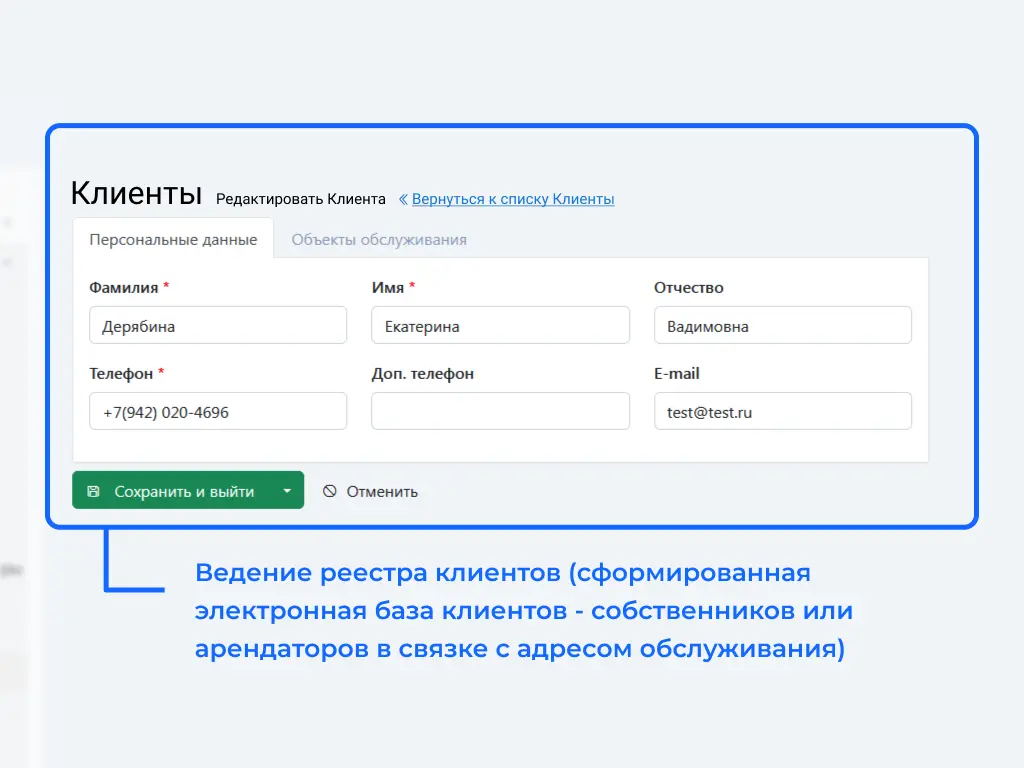Click the floppy disk save icon

(93, 491)
